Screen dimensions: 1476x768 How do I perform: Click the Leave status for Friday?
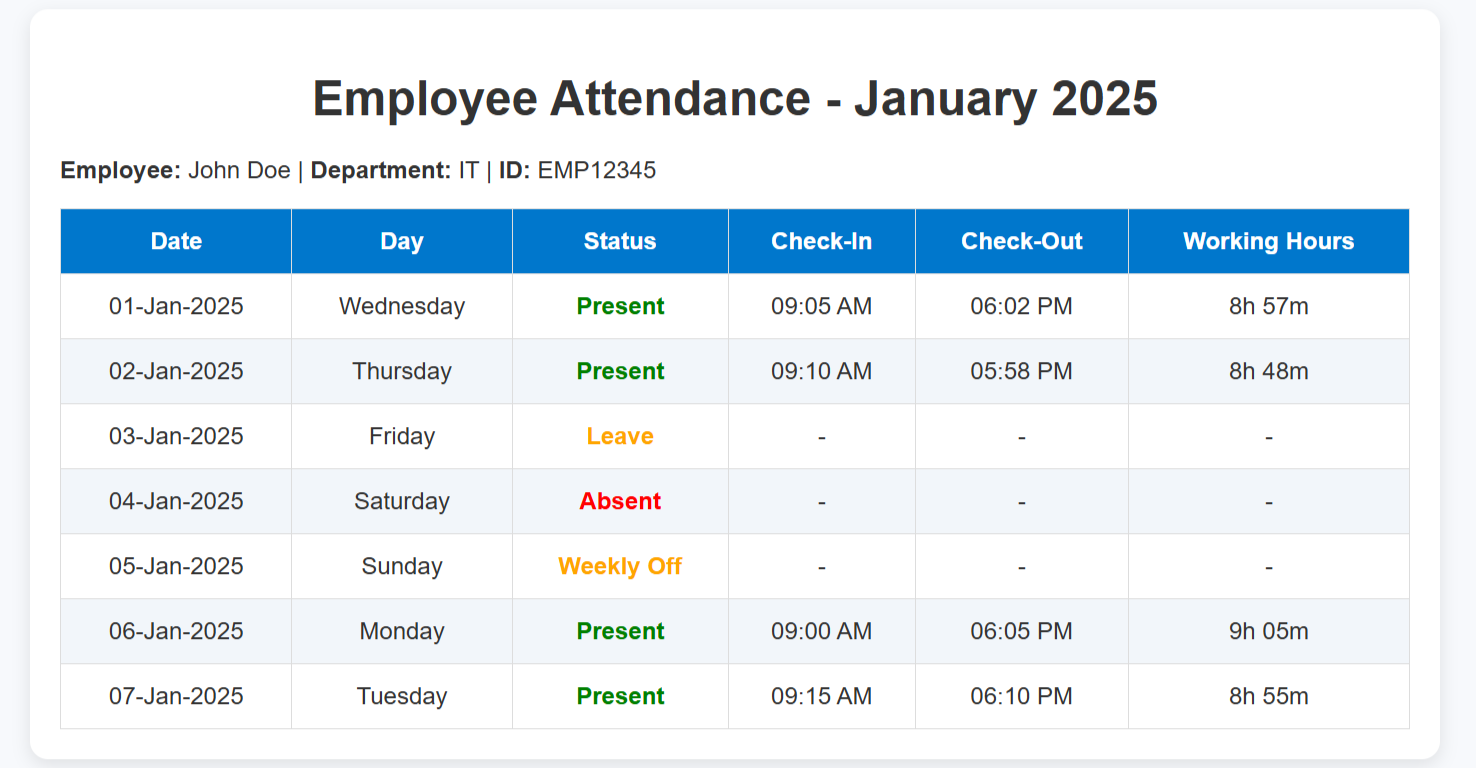pyautogui.click(x=620, y=436)
